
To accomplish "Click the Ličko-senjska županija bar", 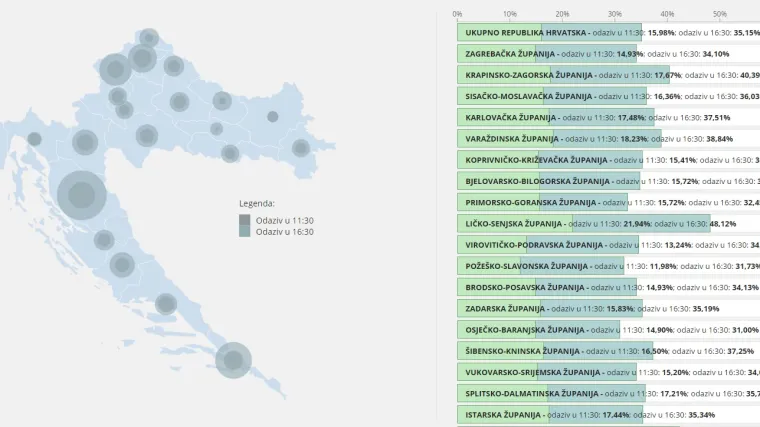I will [584, 223].
